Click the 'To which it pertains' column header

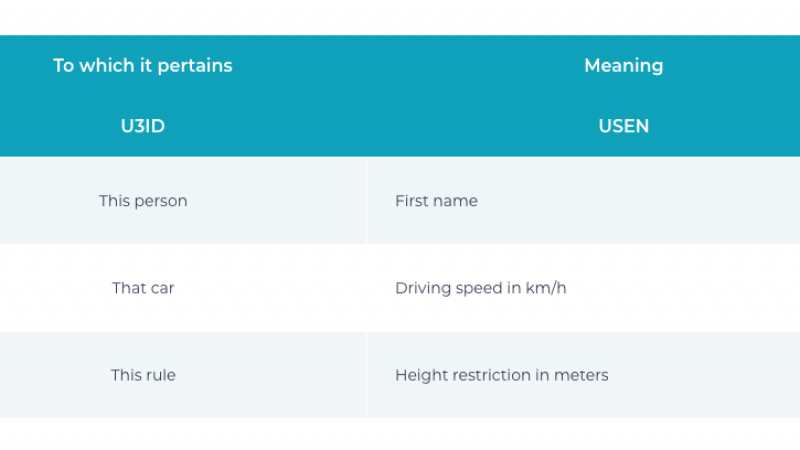(x=143, y=66)
